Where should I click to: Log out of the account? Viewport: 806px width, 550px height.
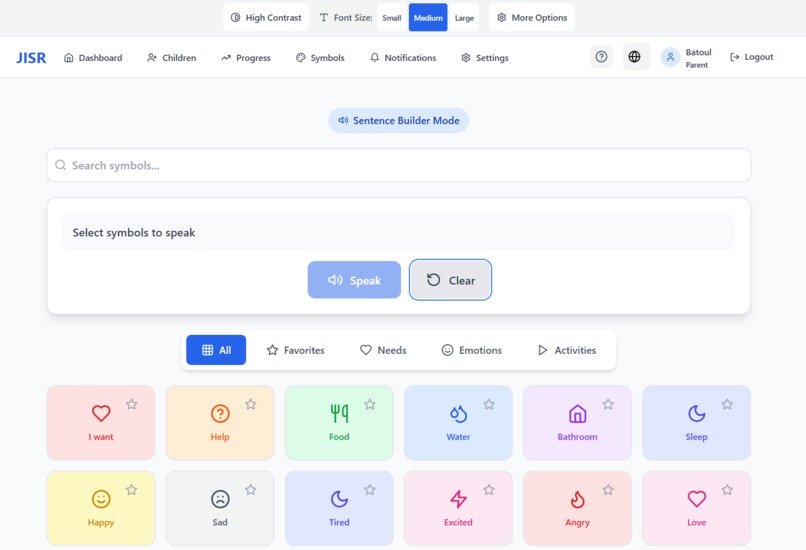[x=752, y=57]
